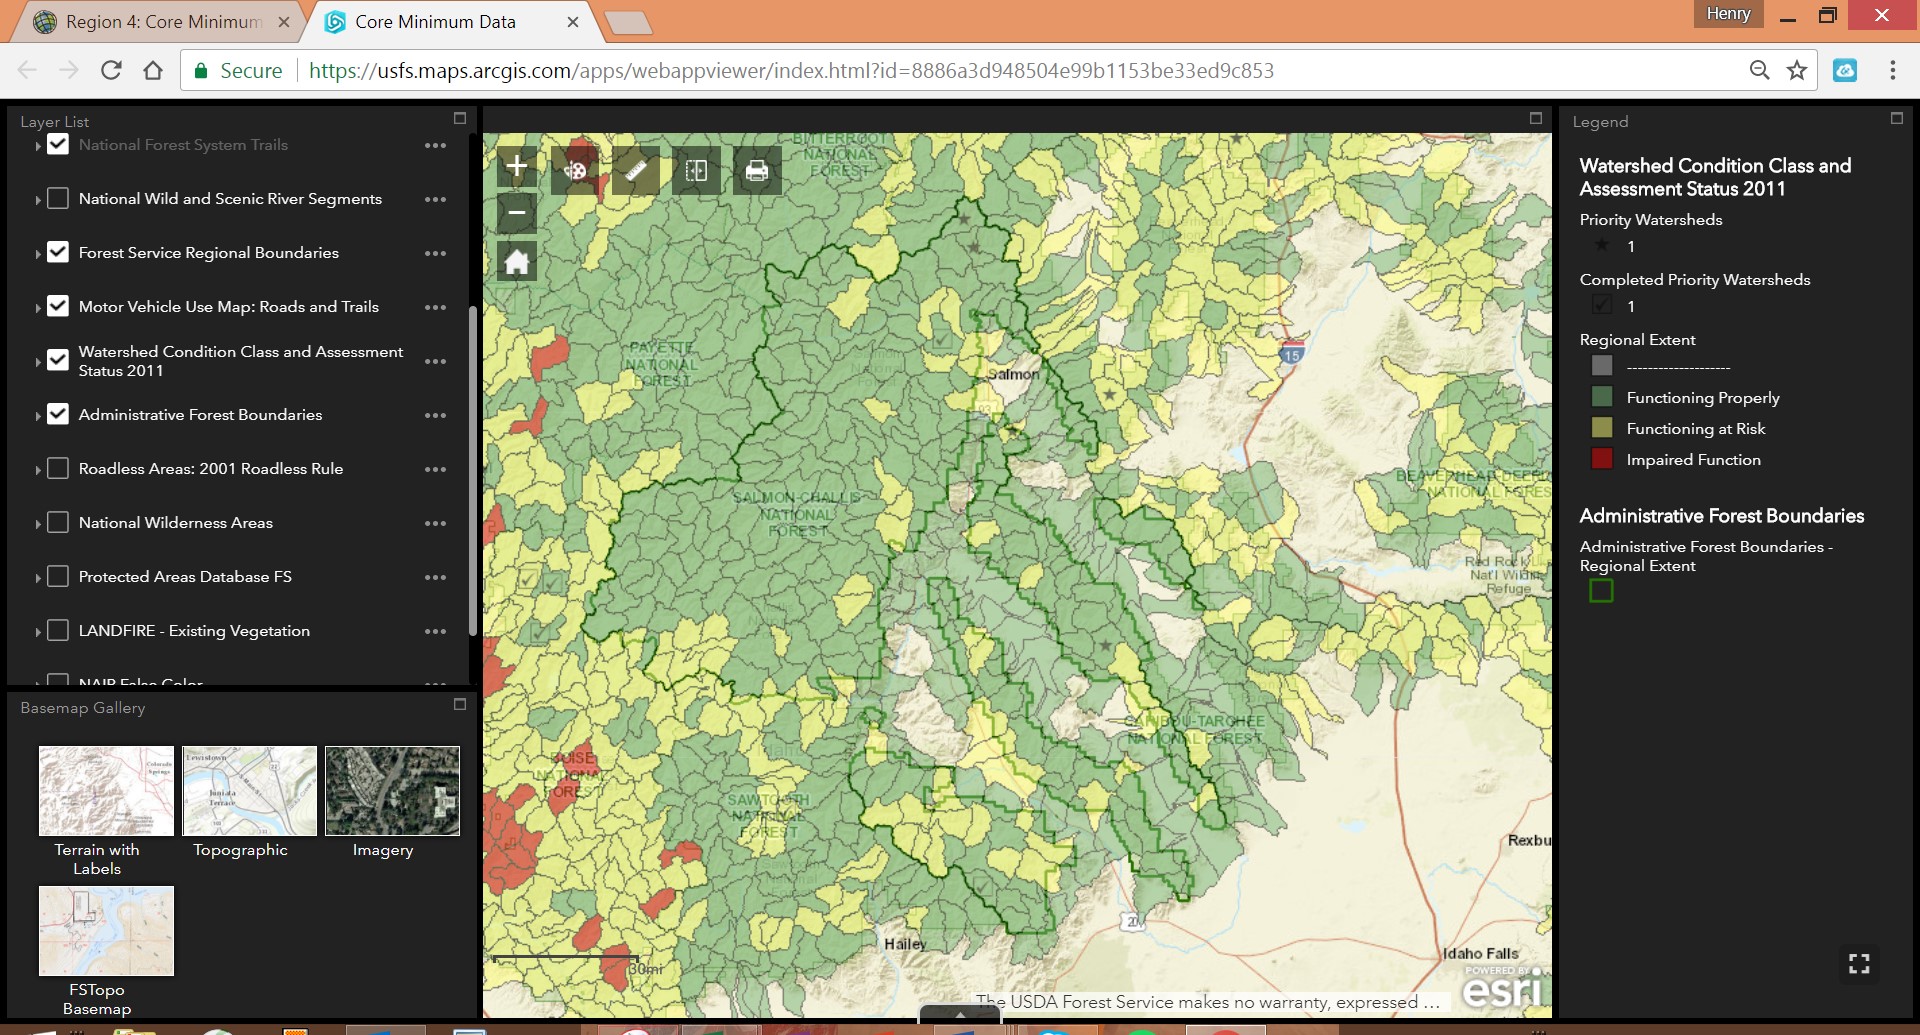
Task: Enter fullscreen with bottom-right expand icon
Action: [1859, 964]
